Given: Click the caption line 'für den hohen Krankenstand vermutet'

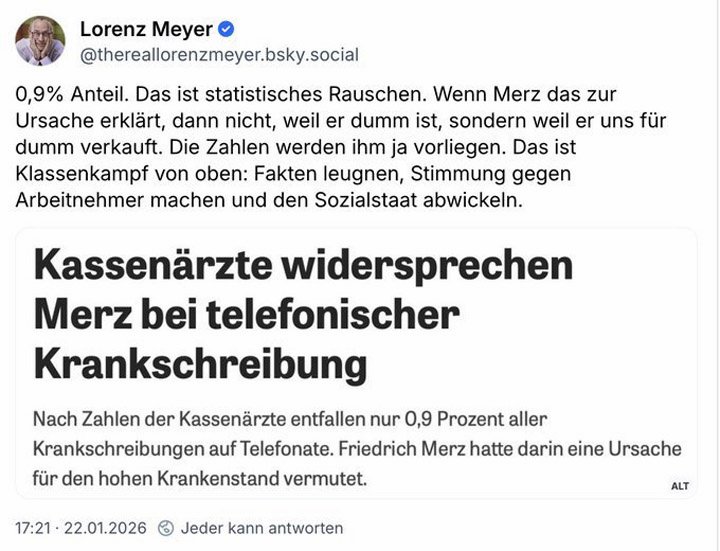Looking at the screenshot, I should point(200,480).
